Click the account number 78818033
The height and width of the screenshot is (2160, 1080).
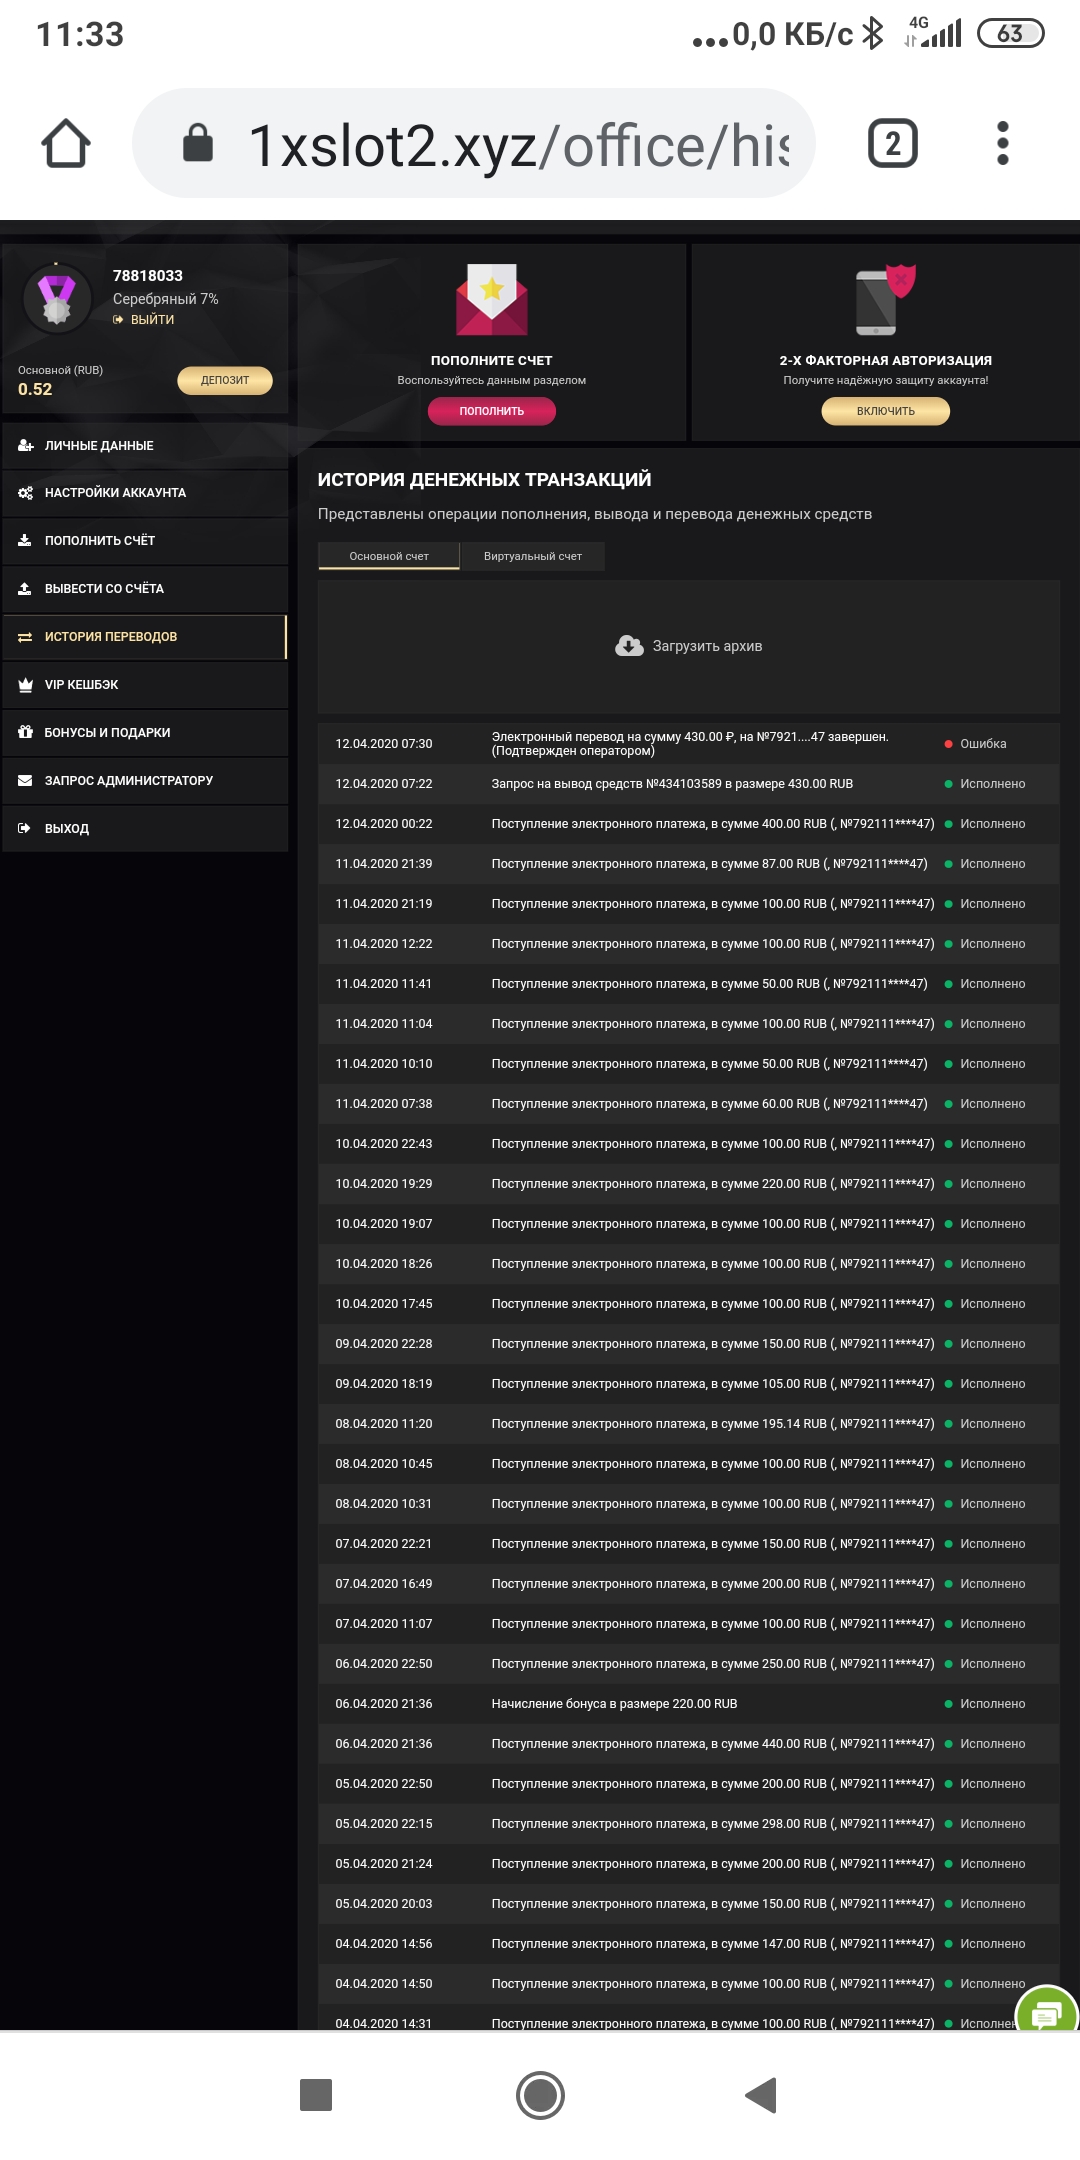coord(148,276)
